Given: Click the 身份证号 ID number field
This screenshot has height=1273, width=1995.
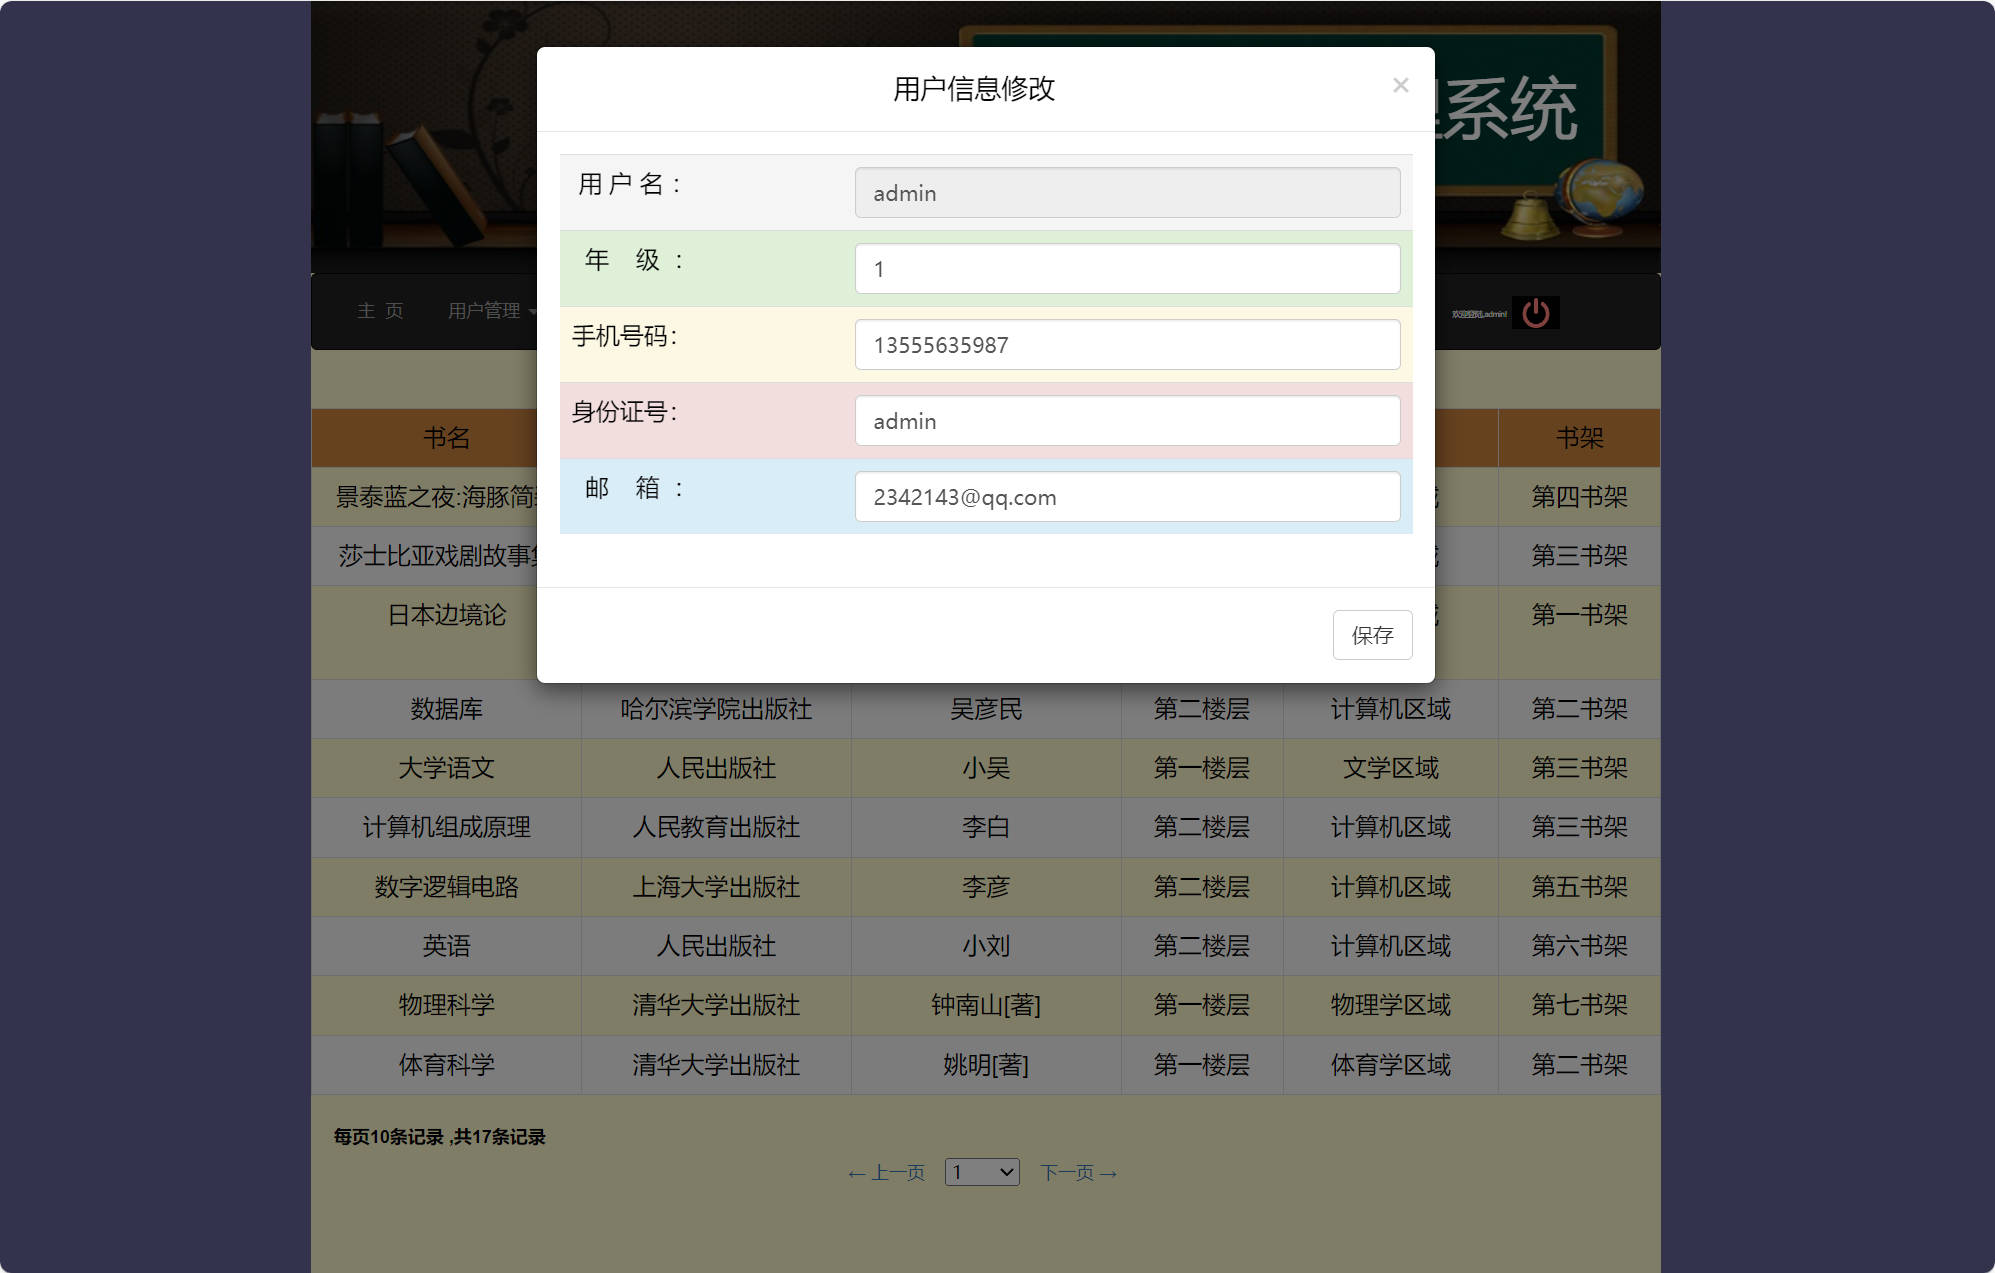Looking at the screenshot, I should (x=1127, y=420).
